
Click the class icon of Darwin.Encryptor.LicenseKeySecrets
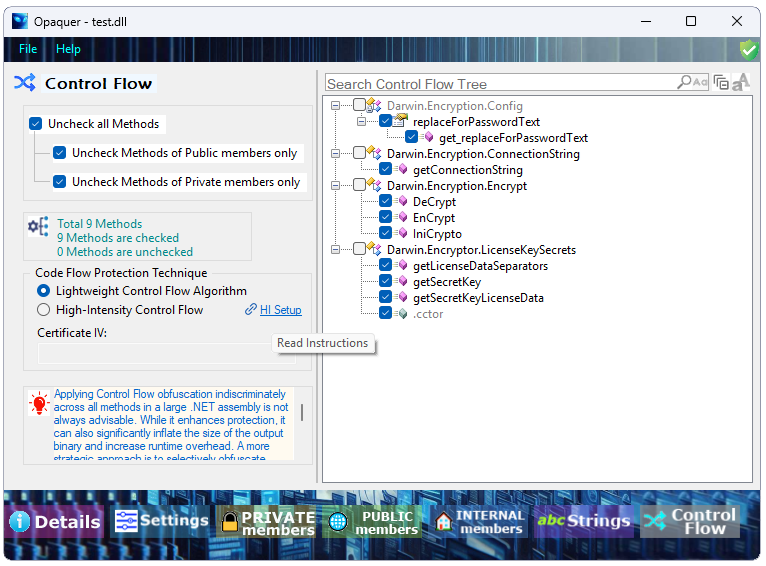(374, 250)
